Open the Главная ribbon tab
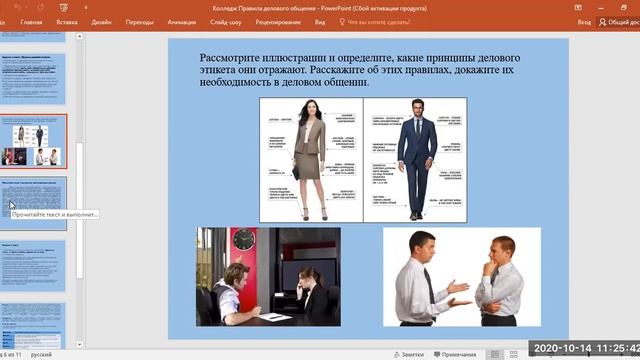The image size is (640, 360). click(31, 22)
